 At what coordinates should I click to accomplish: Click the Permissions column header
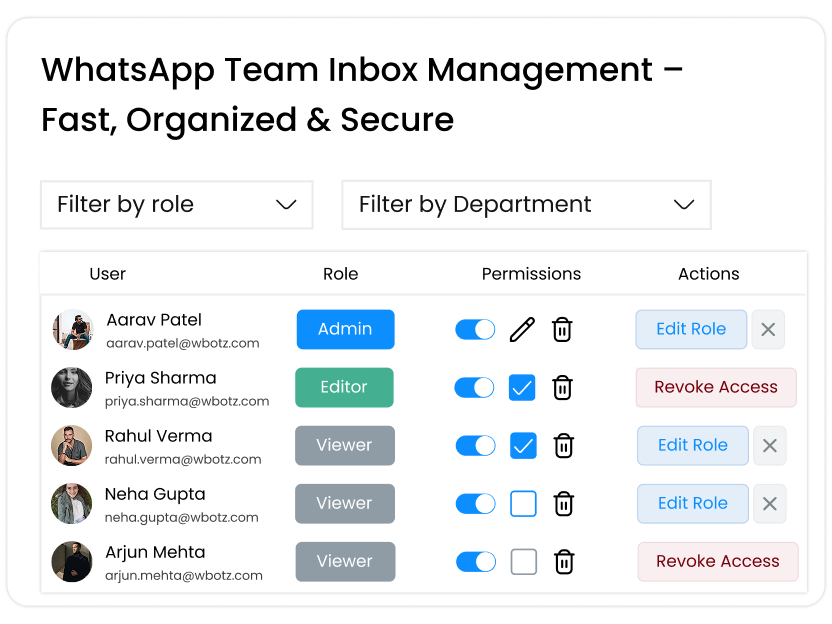coord(531,274)
